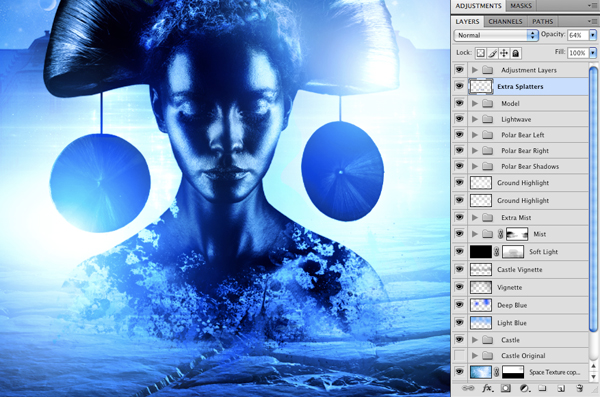
Task: Select the Castle Vignette layer
Action: pos(520,270)
